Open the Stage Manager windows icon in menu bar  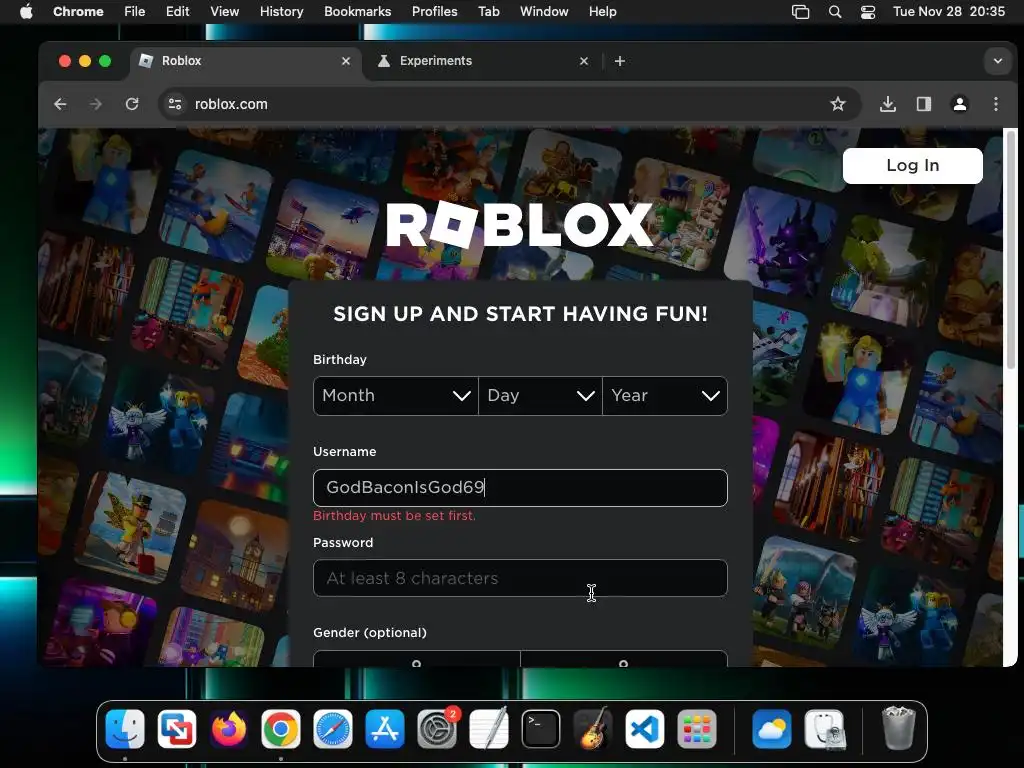click(801, 11)
